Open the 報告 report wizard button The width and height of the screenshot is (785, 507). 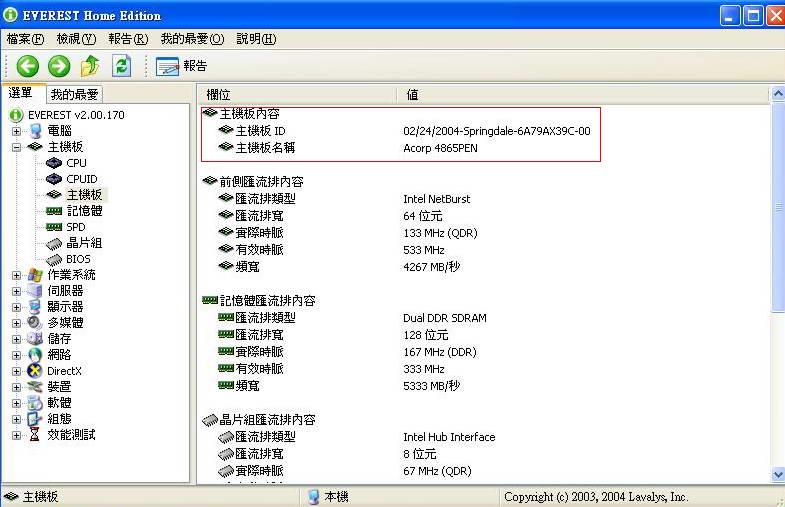pos(181,66)
